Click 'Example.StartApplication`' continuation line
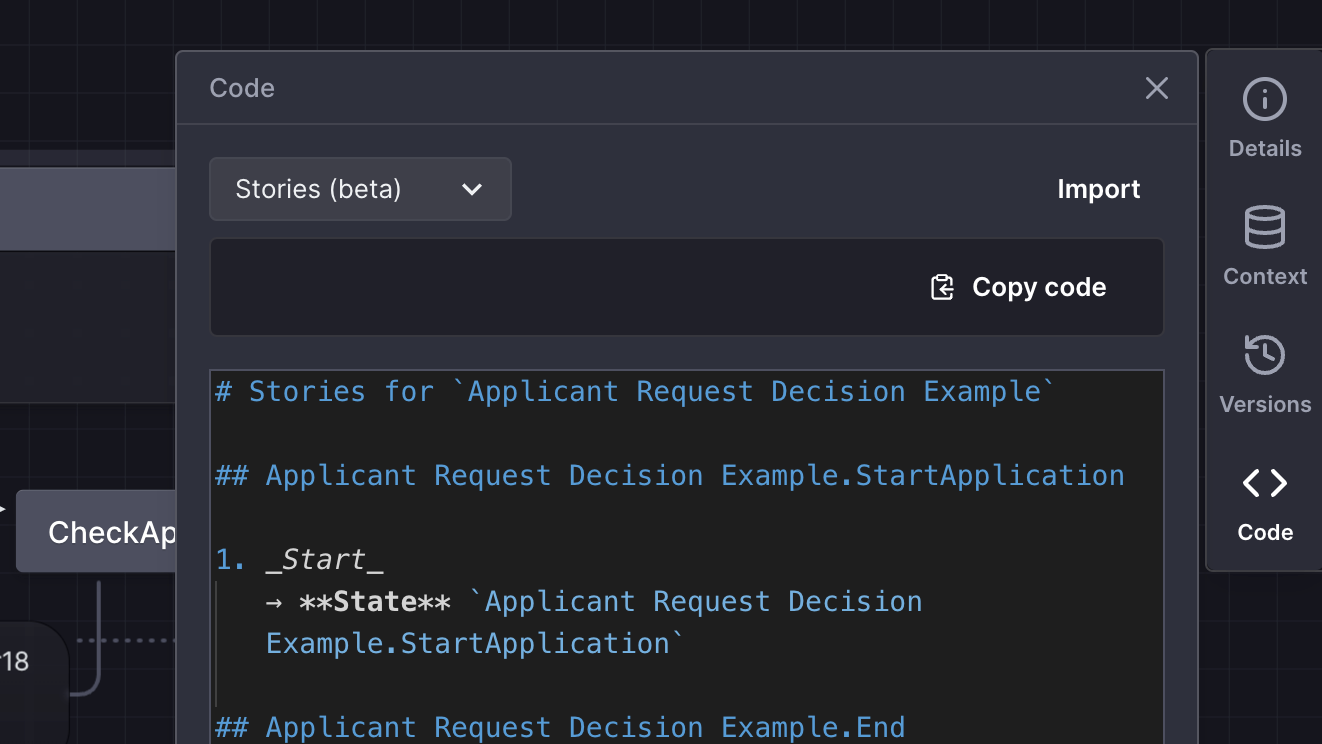Image resolution: width=1322 pixels, height=744 pixels. click(476, 644)
